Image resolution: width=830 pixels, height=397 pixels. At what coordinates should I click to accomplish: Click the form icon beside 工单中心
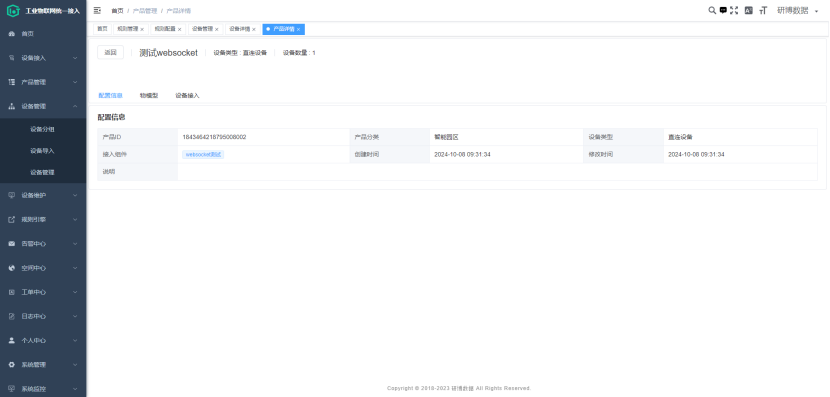pos(12,292)
